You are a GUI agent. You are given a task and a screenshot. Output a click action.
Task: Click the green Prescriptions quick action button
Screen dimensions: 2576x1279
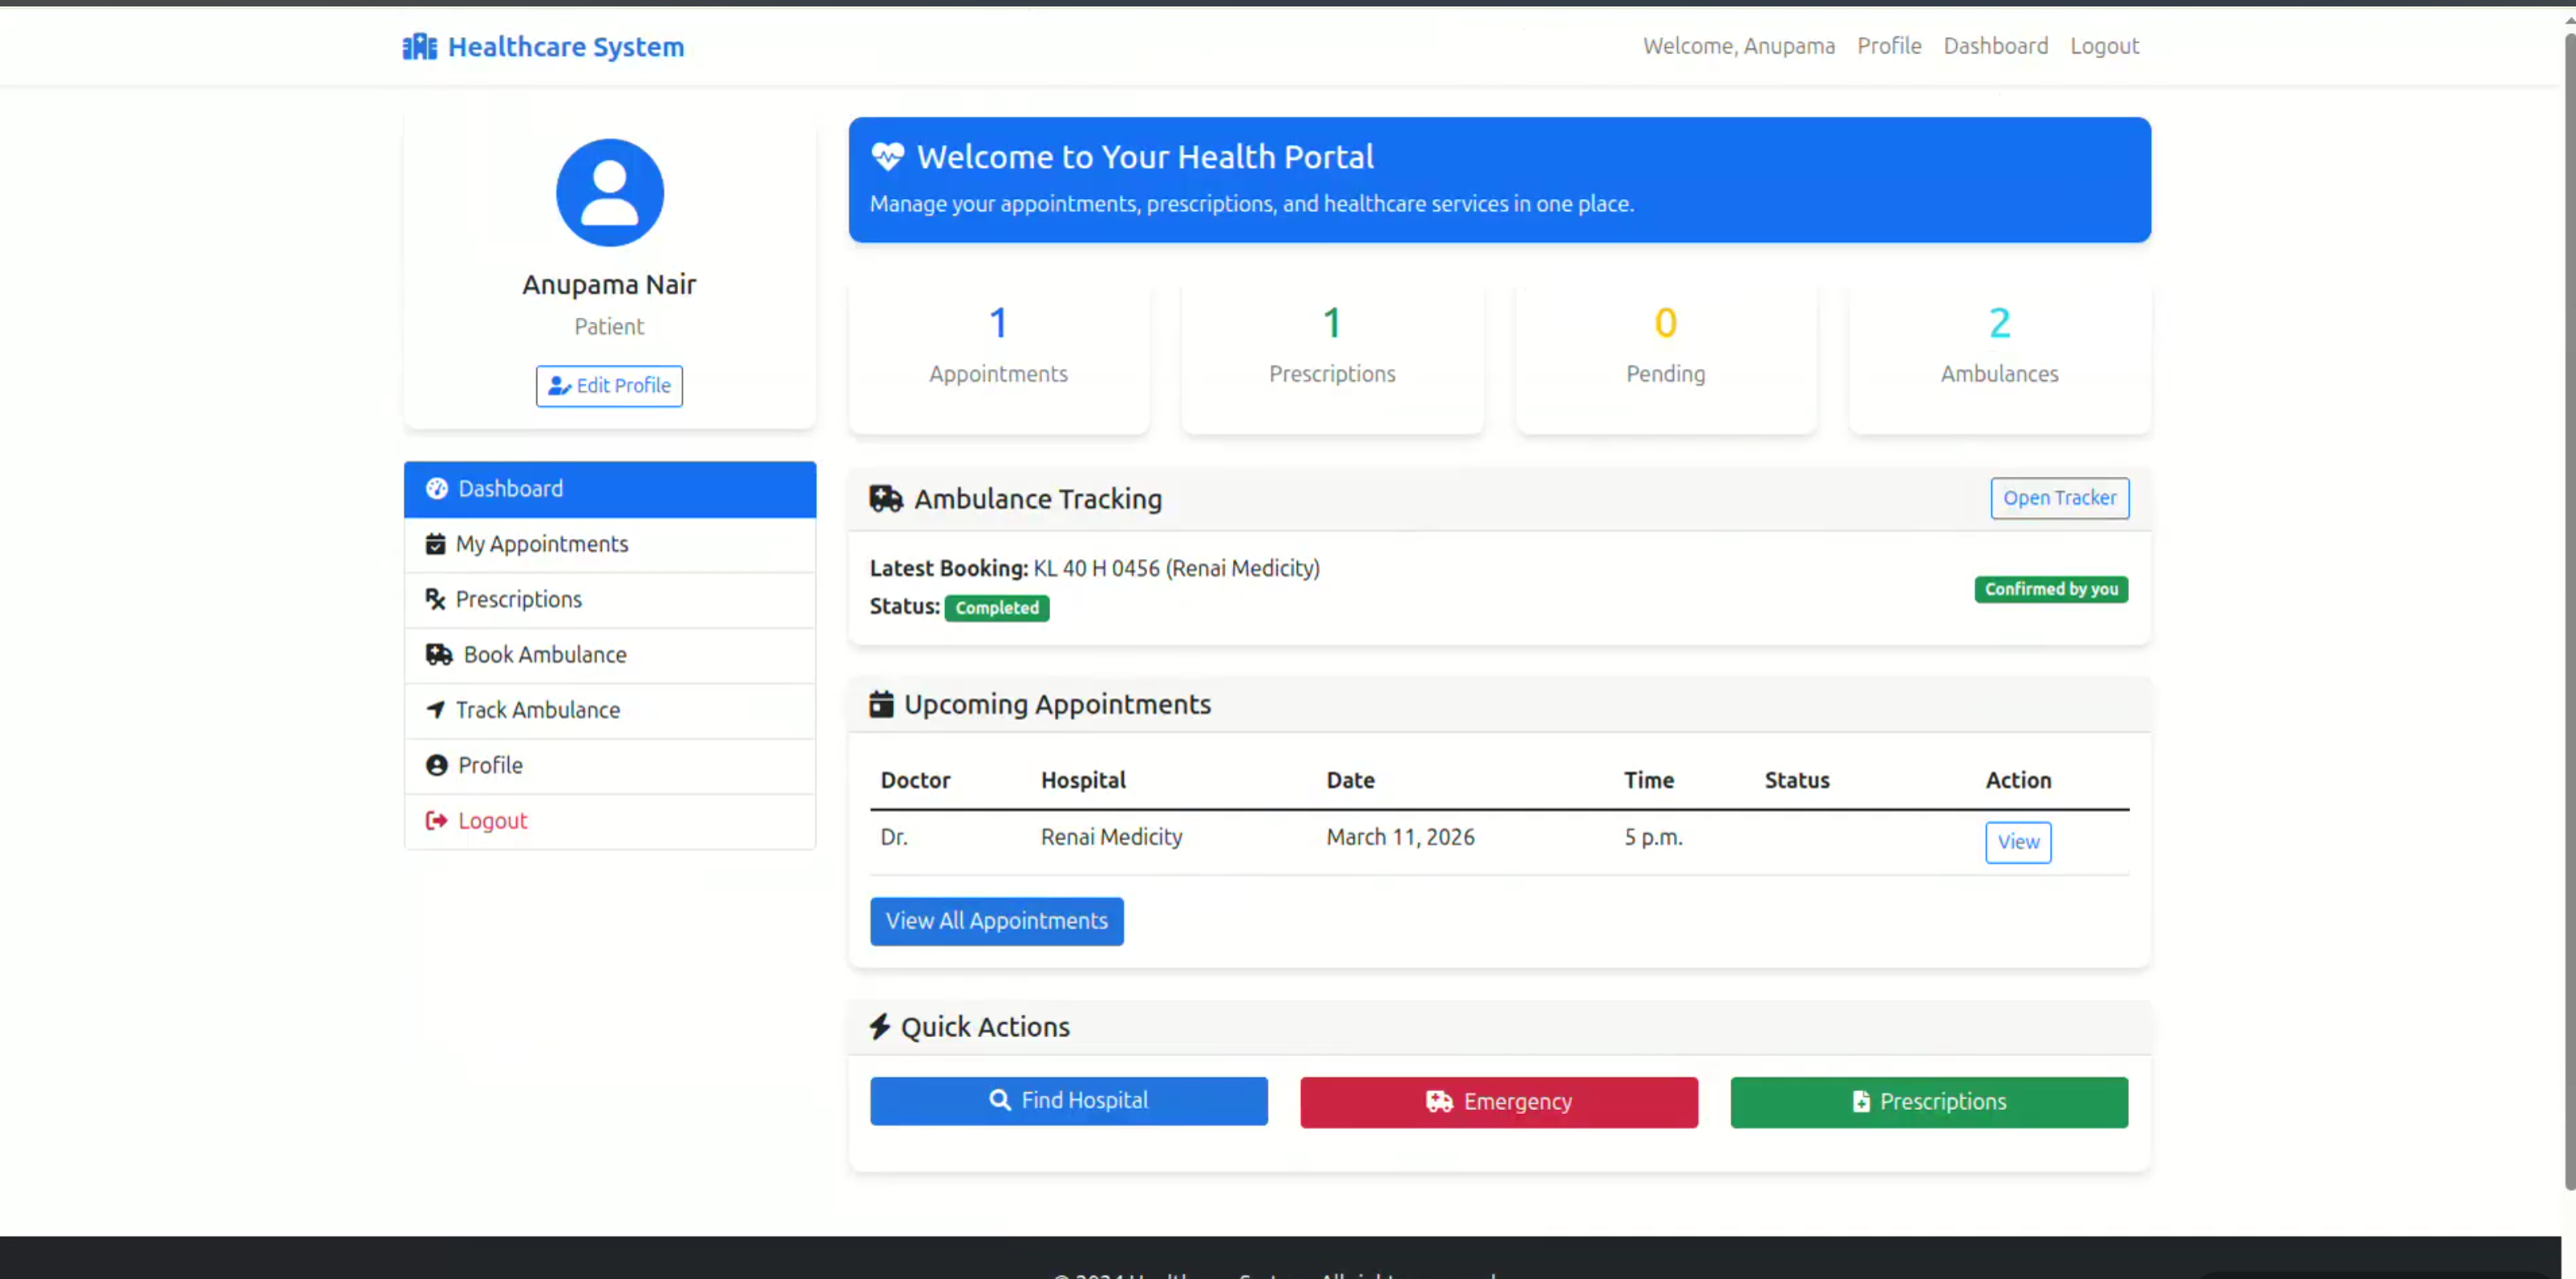tap(1929, 1102)
